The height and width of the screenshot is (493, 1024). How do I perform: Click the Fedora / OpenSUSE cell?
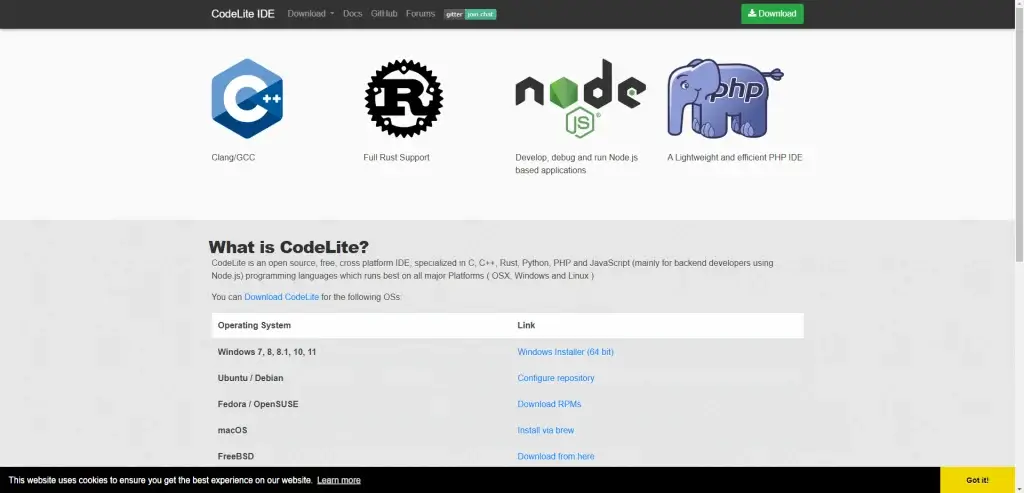coord(258,404)
